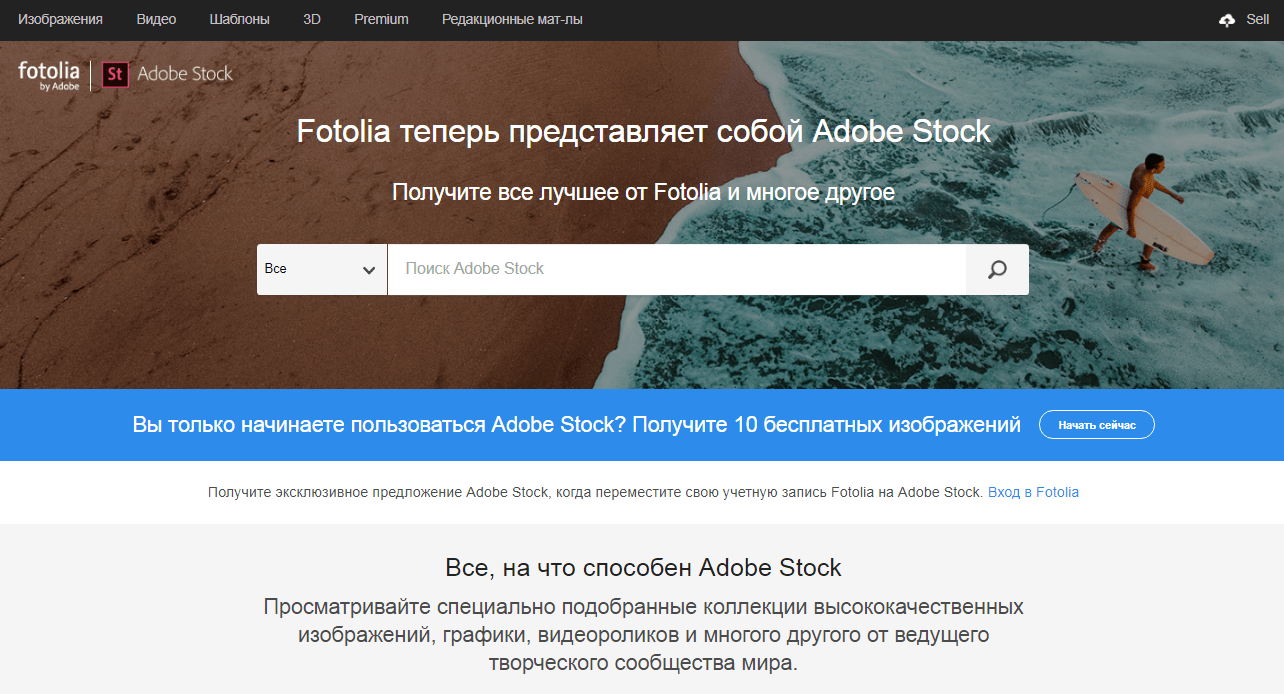Follow the Вход в Fotolia link
1284x694 pixels.
(x=1033, y=492)
